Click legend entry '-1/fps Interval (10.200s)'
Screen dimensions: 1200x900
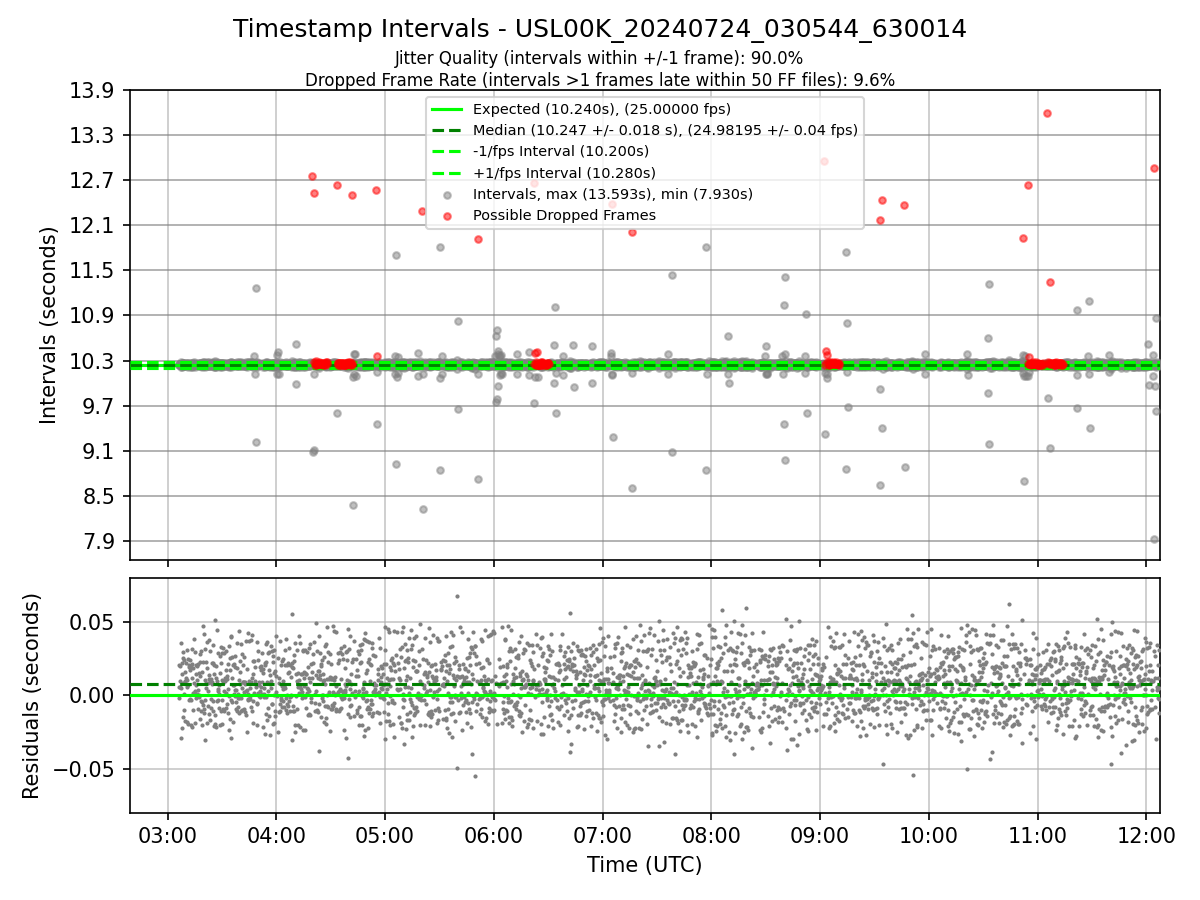click(561, 151)
